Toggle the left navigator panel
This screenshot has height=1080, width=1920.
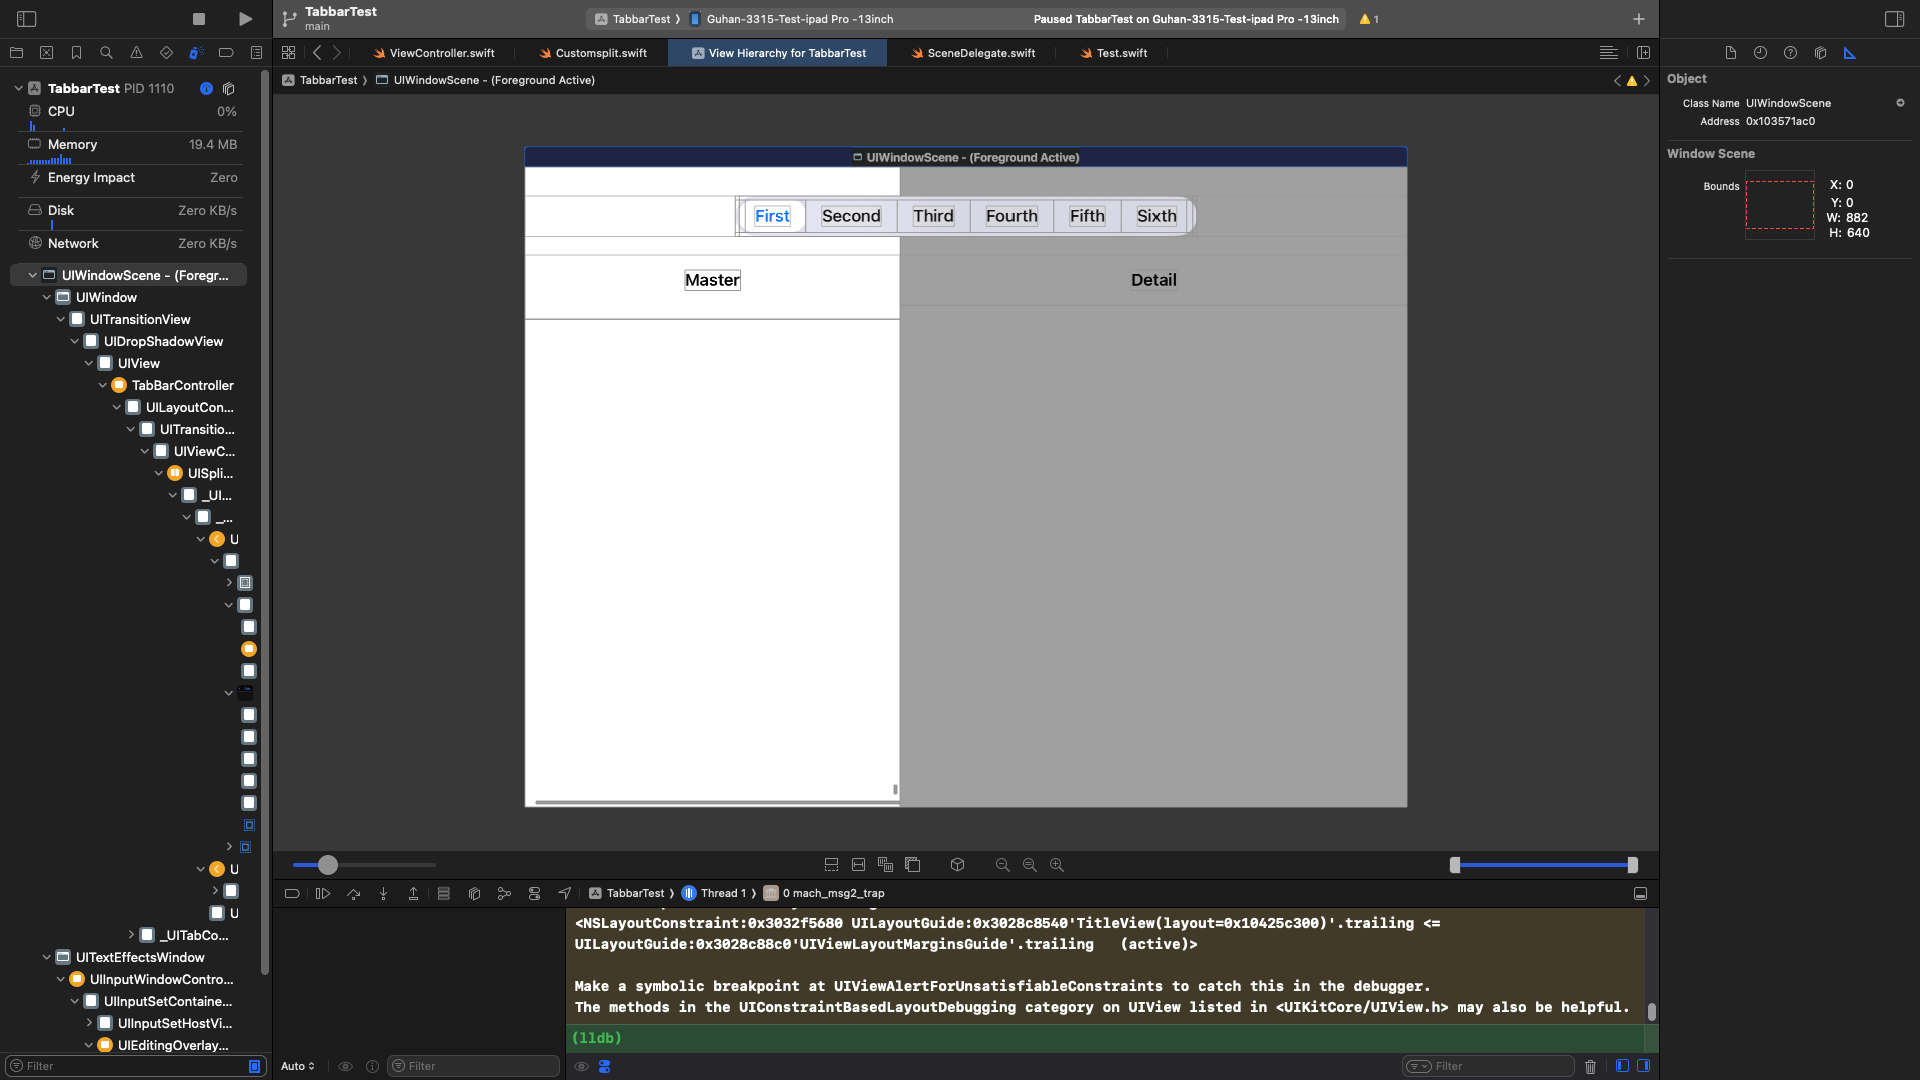pos(27,19)
